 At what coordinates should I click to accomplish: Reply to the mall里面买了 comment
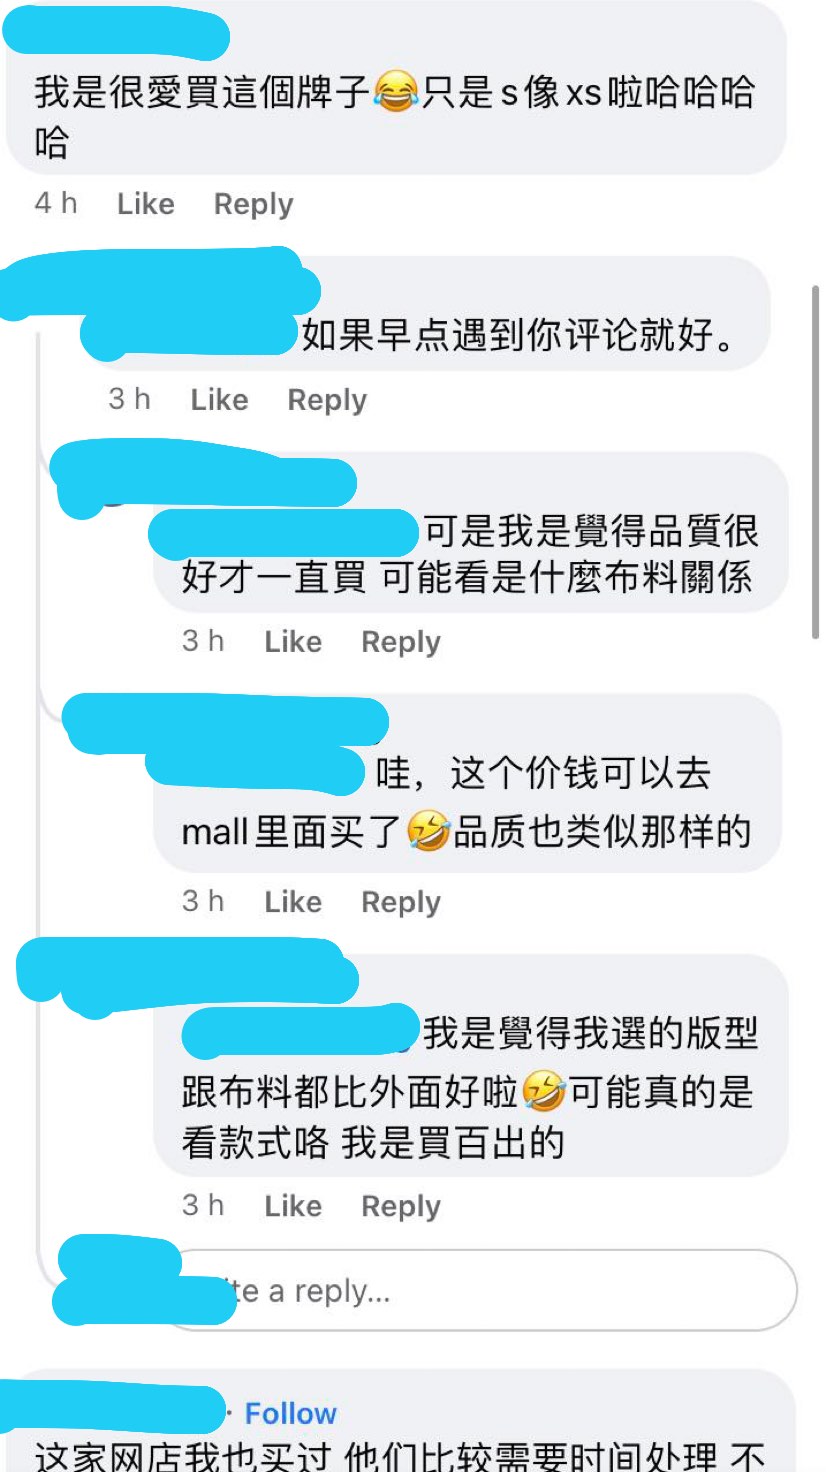[x=401, y=902]
